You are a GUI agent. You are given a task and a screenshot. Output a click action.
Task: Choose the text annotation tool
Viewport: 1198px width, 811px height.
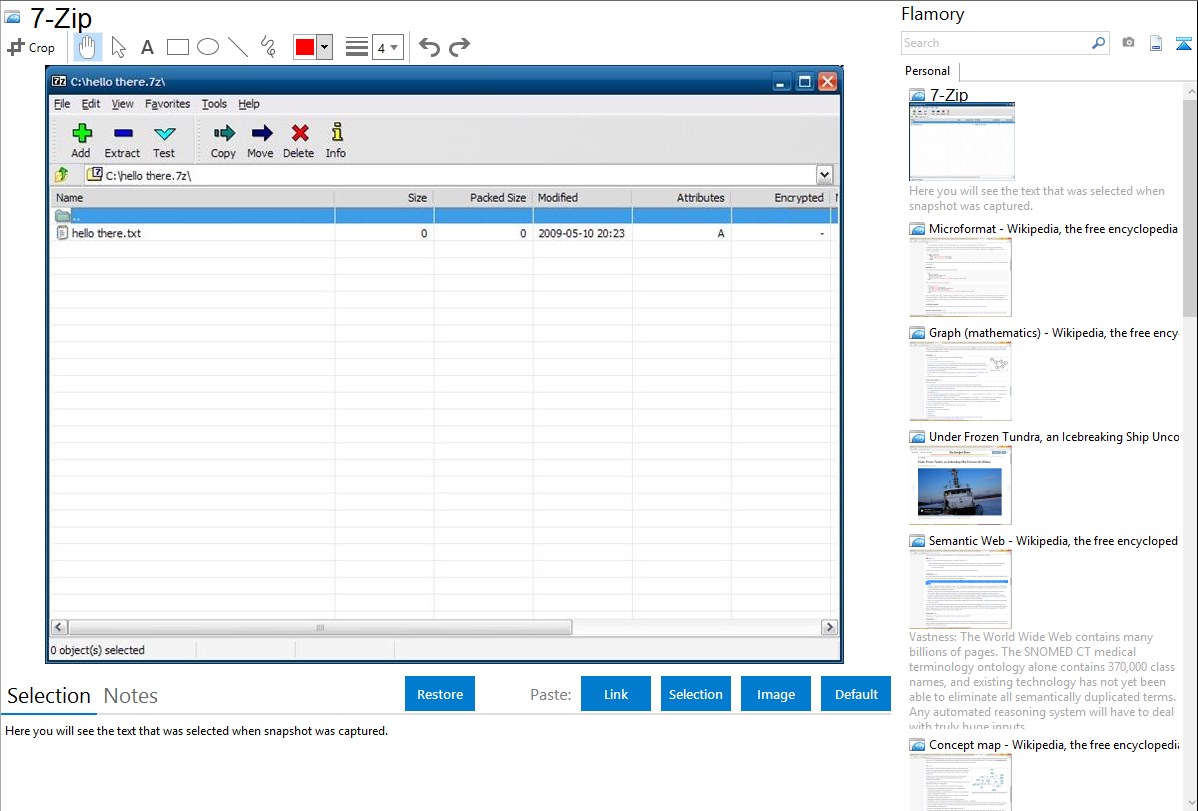click(147, 48)
